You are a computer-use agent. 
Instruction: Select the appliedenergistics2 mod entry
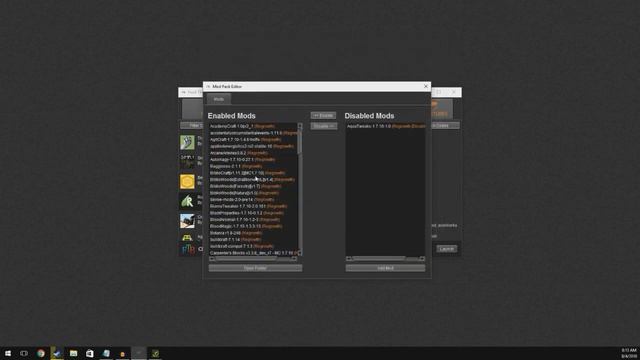(253, 146)
